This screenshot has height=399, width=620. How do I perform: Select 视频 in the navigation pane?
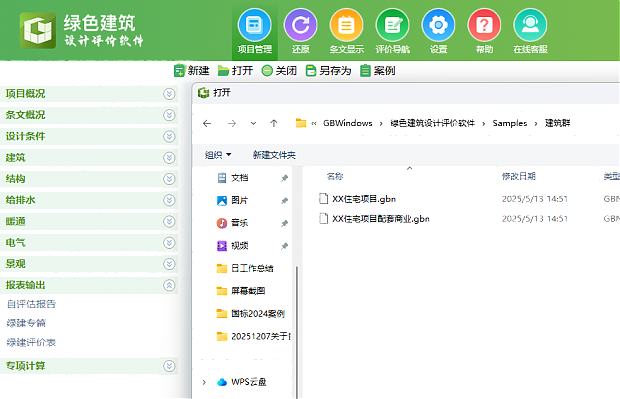(240, 246)
